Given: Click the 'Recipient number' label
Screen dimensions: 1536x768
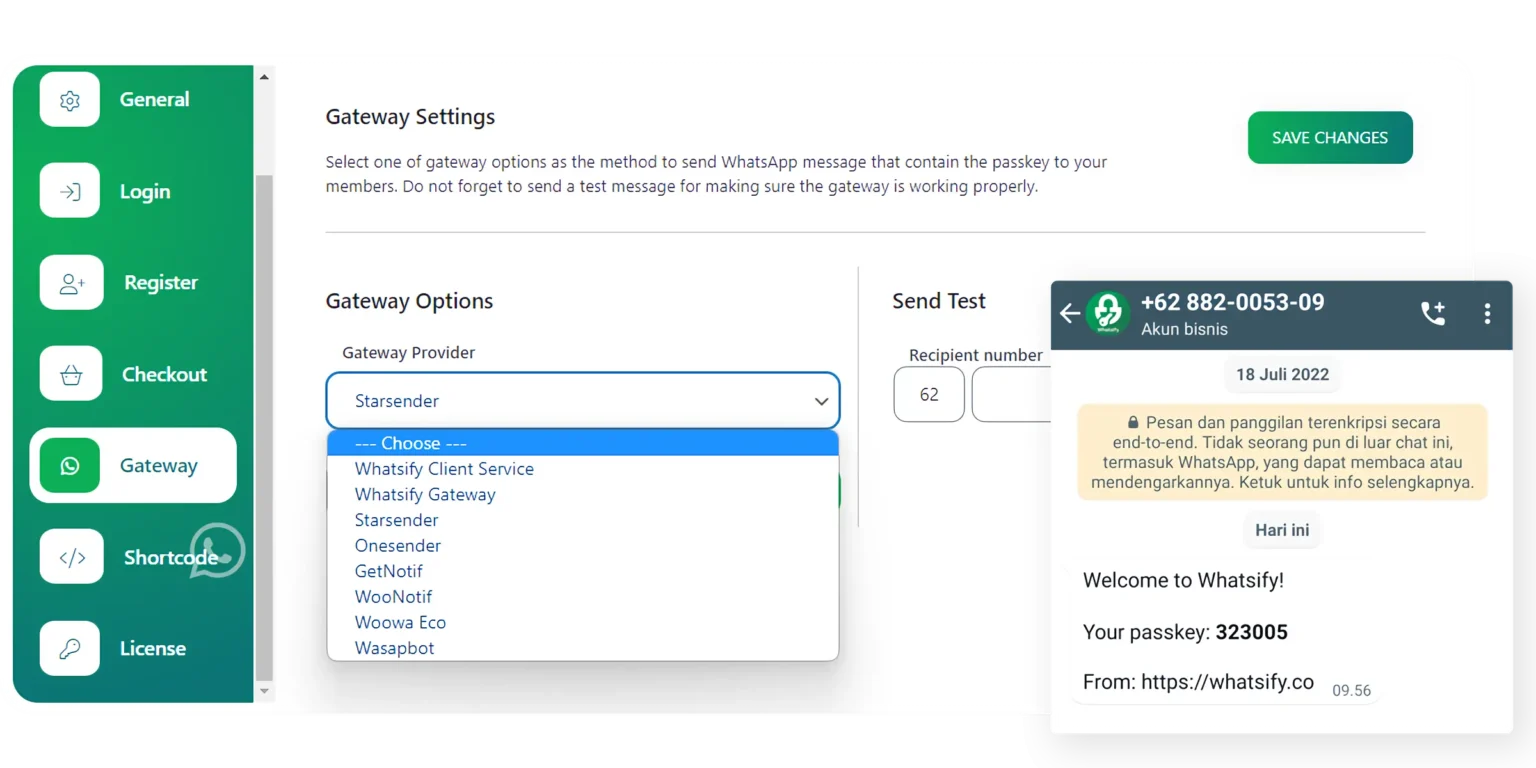Looking at the screenshot, I should click(976, 355).
